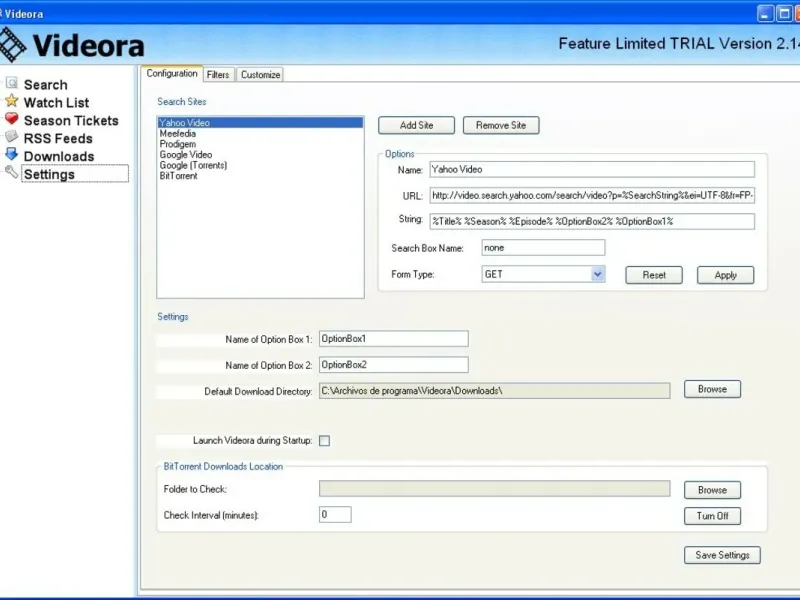The image size is (800, 600).
Task: Select Prodigem in Search Sites list
Action: (260, 144)
